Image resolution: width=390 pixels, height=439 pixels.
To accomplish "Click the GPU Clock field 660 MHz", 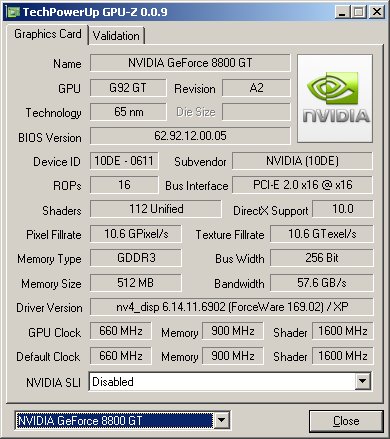I will point(121,331).
